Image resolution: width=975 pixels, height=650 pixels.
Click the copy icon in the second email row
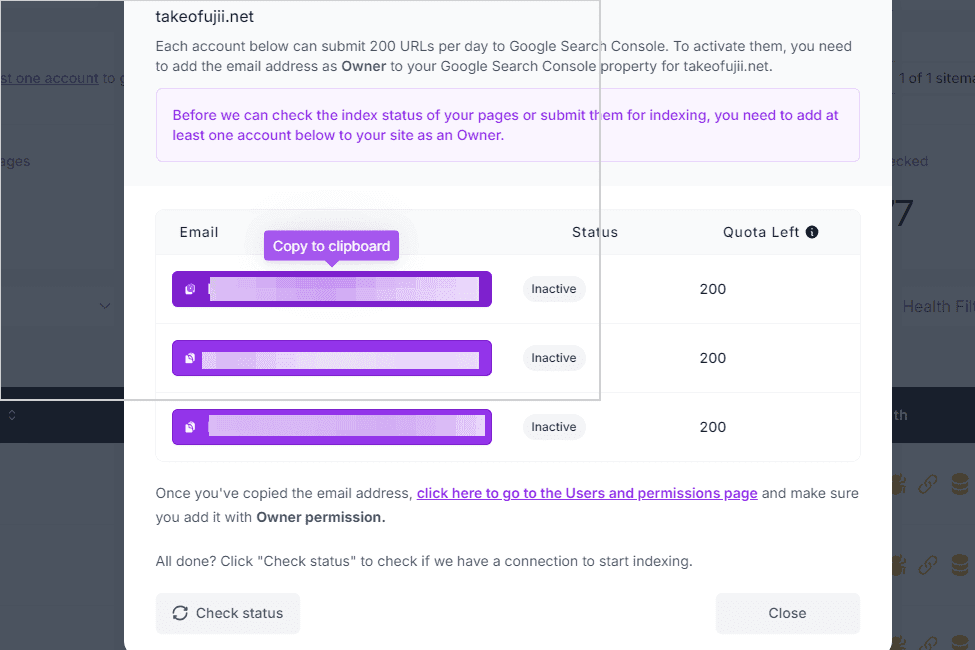point(190,358)
